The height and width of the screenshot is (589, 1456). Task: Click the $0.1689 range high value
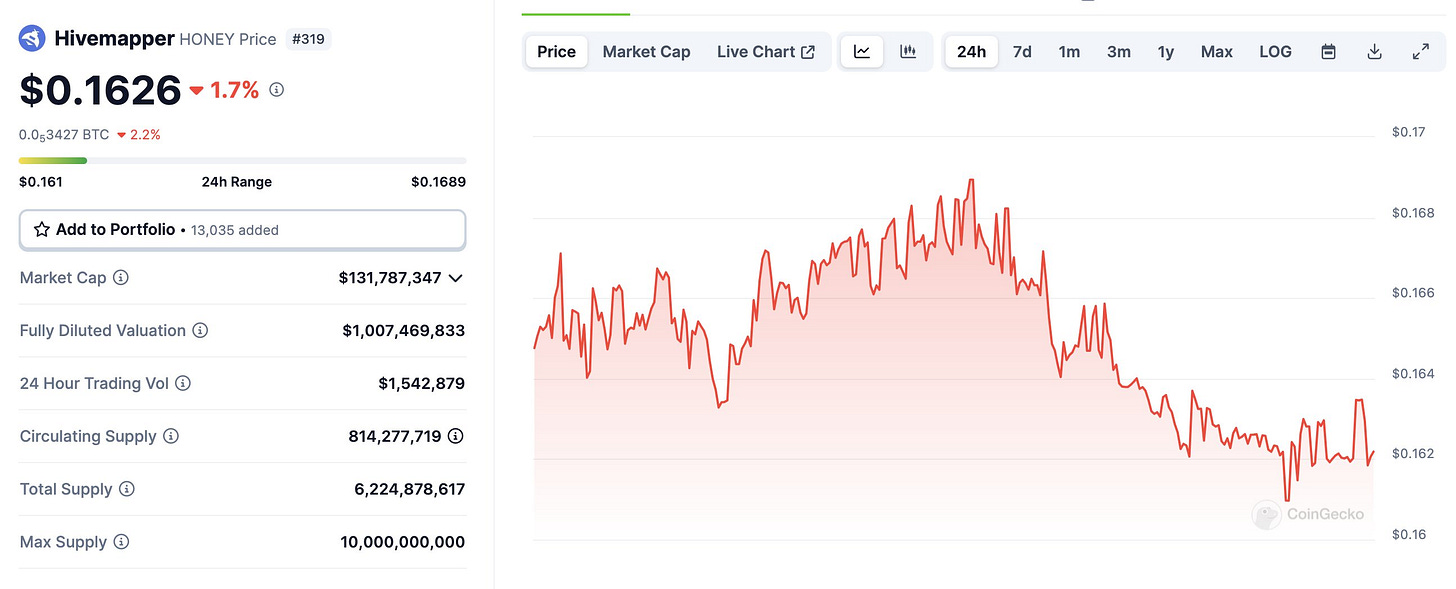coord(438,182)
